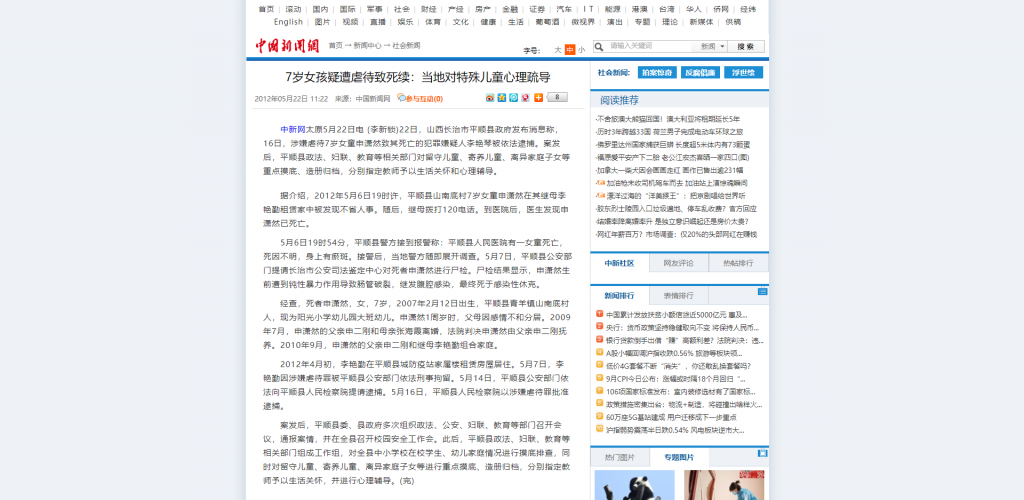
Task: Open ranked story 9月CPI今日公布
Action: pos(675,378)
